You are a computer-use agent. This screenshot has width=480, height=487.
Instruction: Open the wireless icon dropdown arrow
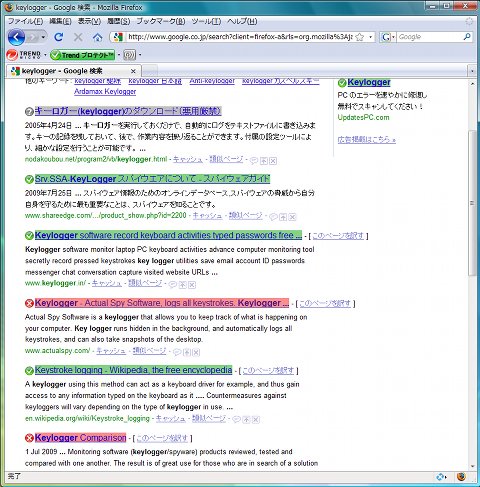140,55
